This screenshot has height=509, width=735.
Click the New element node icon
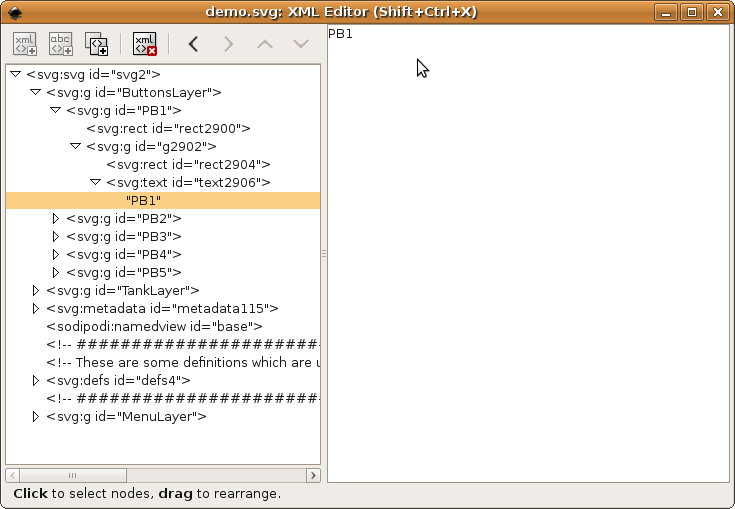pos(25,44)
